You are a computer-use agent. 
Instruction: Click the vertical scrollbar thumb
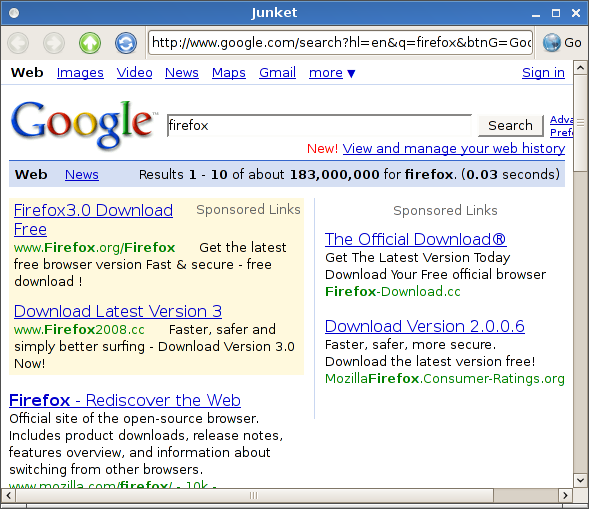[x=580, y=123]
